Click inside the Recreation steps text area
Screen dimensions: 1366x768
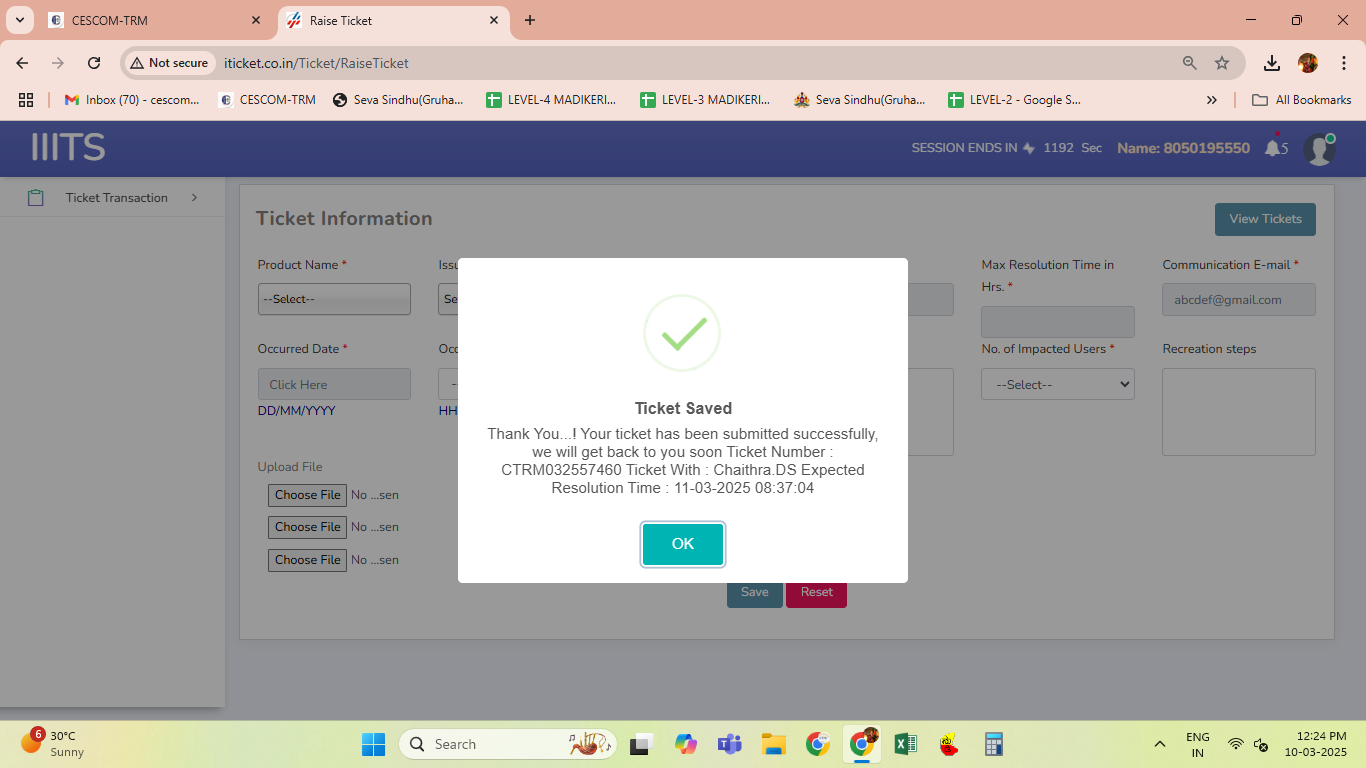[1238, 412]
